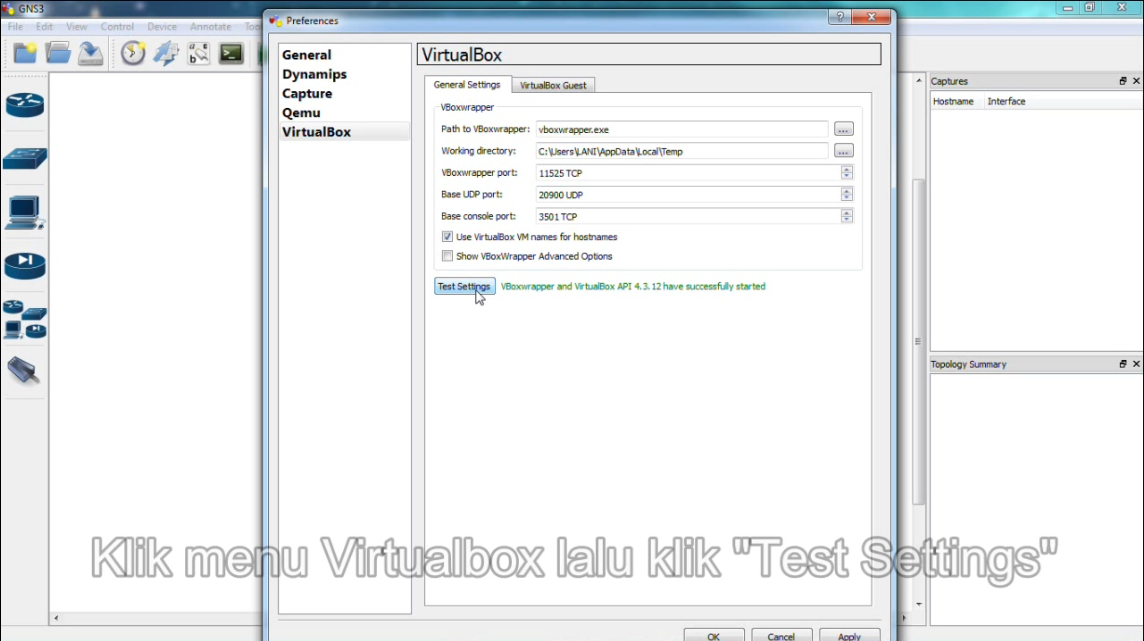This screenshot has height=641, width=1144.
Task: Open the Edit menu
Action: pyautogui.click(x=45, y=26)
